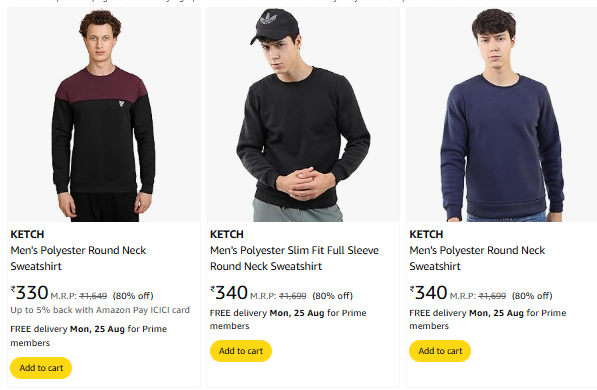Open the navy blue sweatshirt image
This screenshot has width=597, height=390.
pyautogui.click(x=502, y=115)
